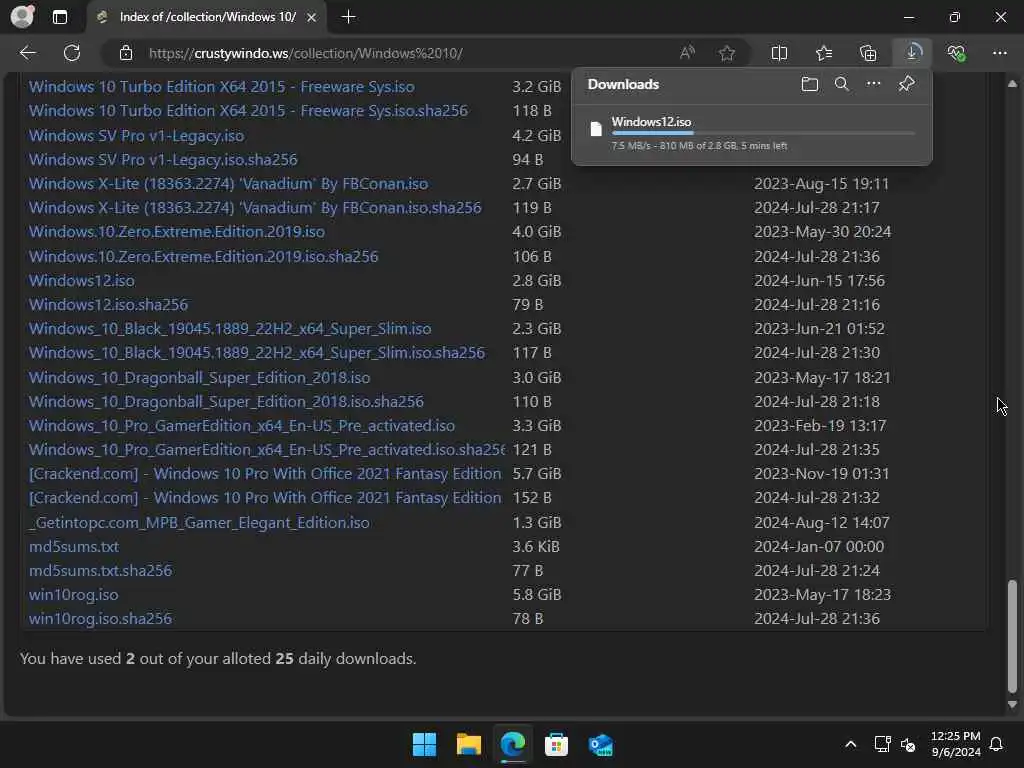This screenshot has height=768, width=1024.
Task: Open Outlook from taskbar
Action: [x=600, y=744]
